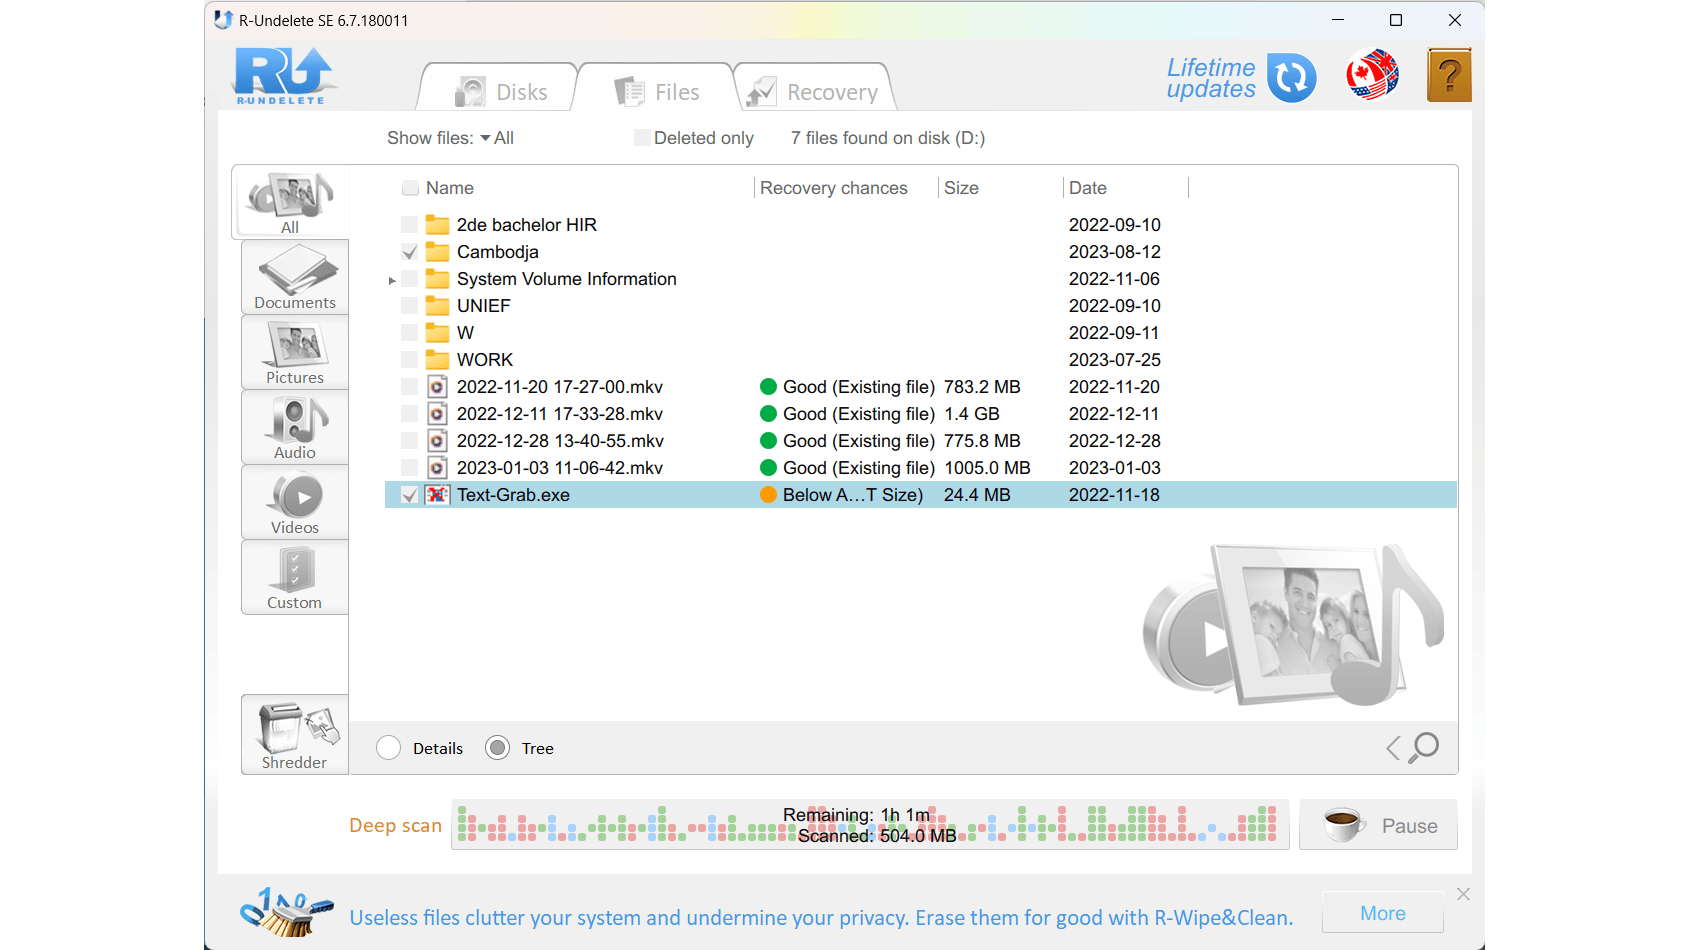Click the 2022-11-20 mkv file icon

click(x=438, y=387)
